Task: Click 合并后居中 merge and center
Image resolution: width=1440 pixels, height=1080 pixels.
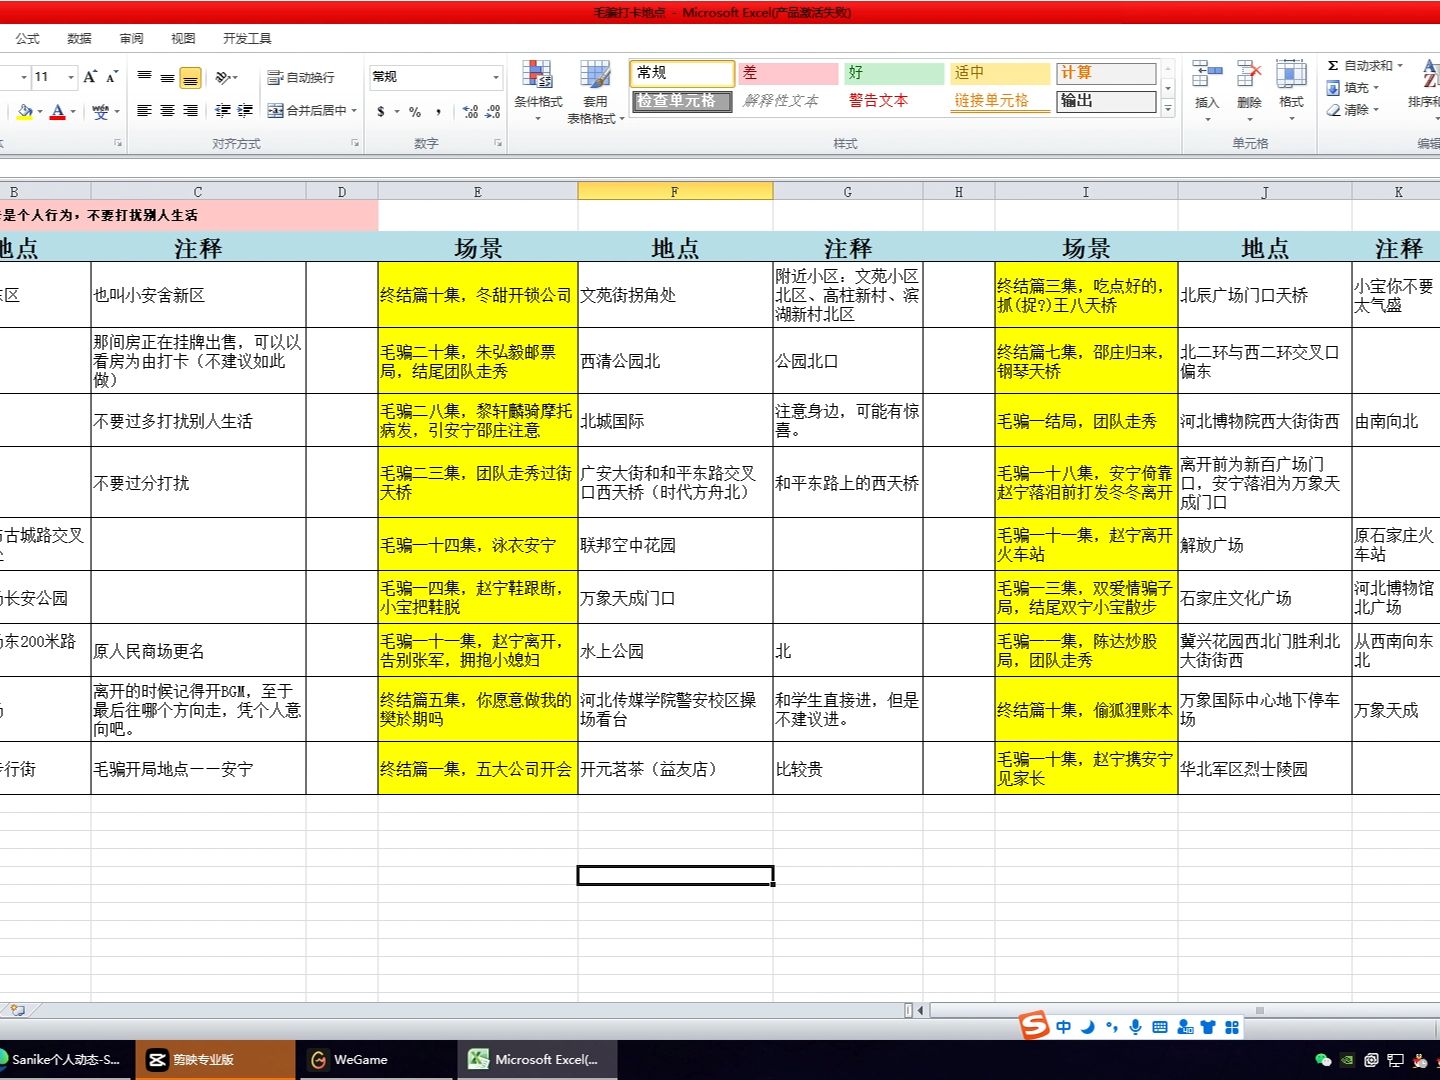Action: click(x=306, y=110)
